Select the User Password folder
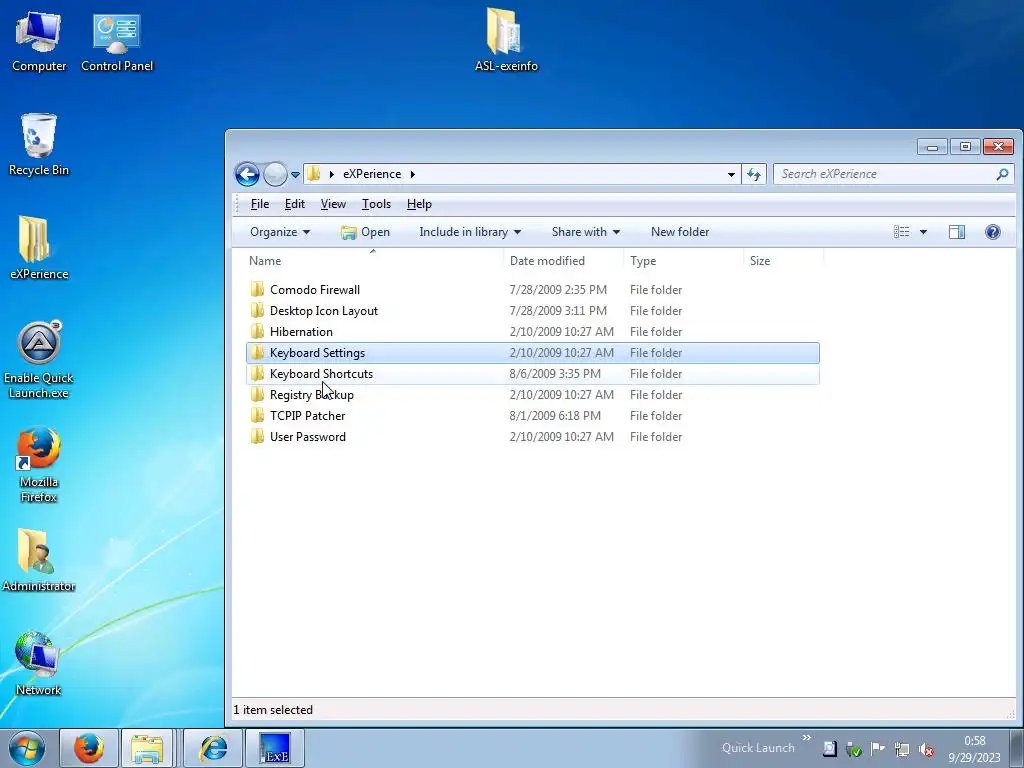This screenshot has height=768, width=1024. tap(533, 436)
